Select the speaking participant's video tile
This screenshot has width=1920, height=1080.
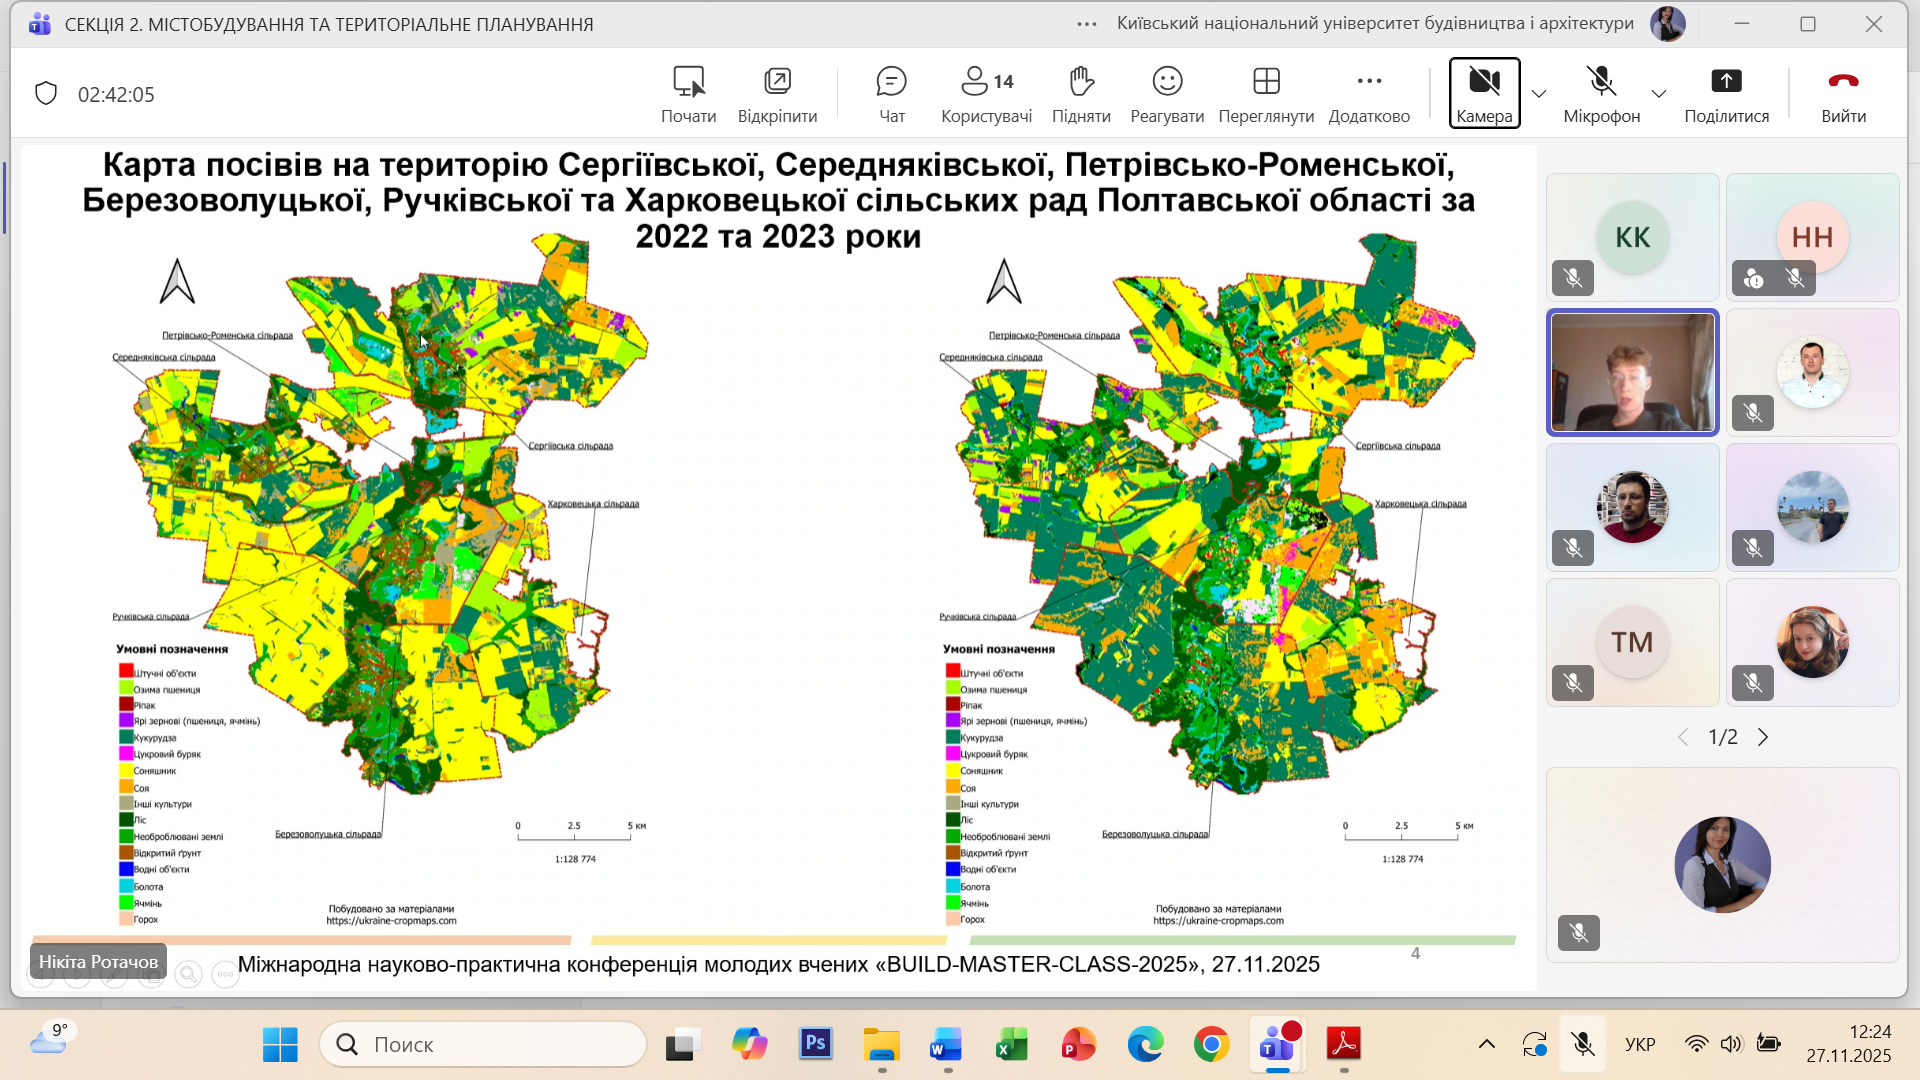point(1632,372)
